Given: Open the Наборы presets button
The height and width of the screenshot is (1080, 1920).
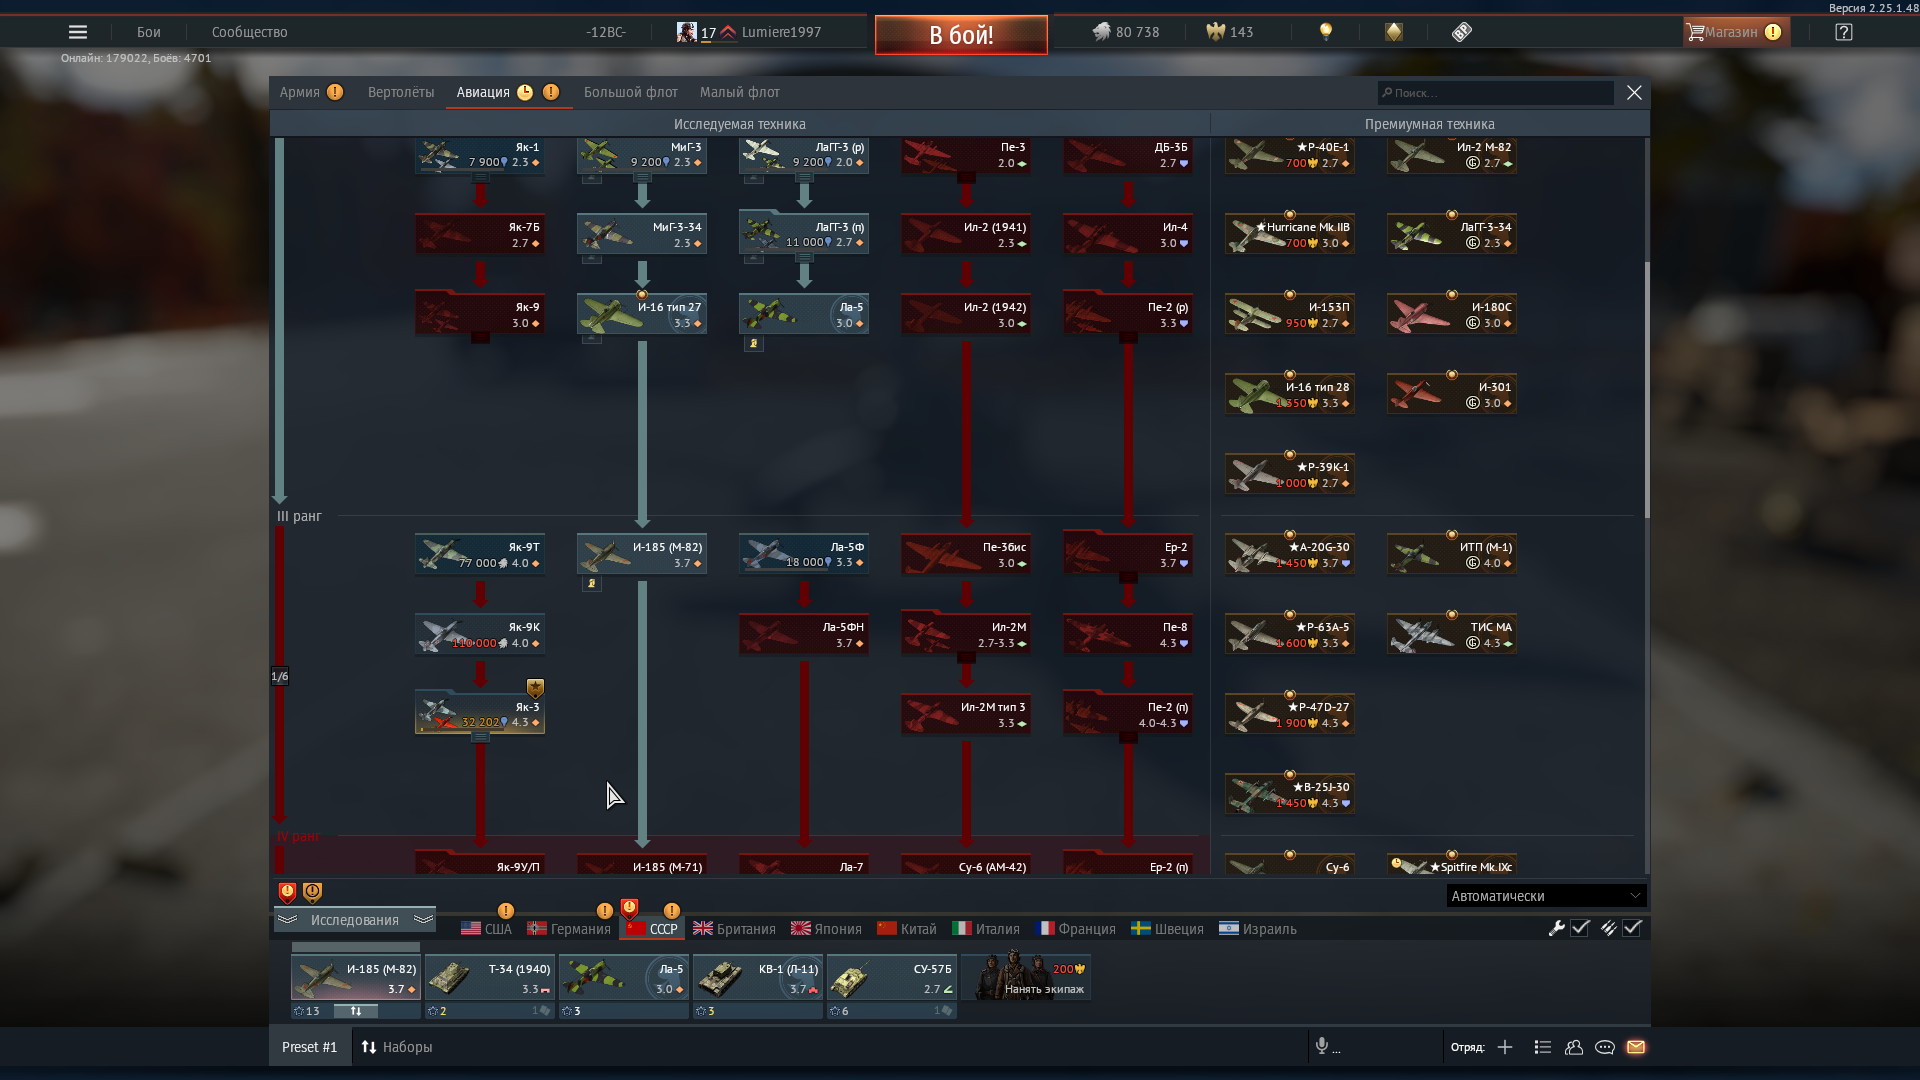Looking at the screenshot, I should (397, 1047).
